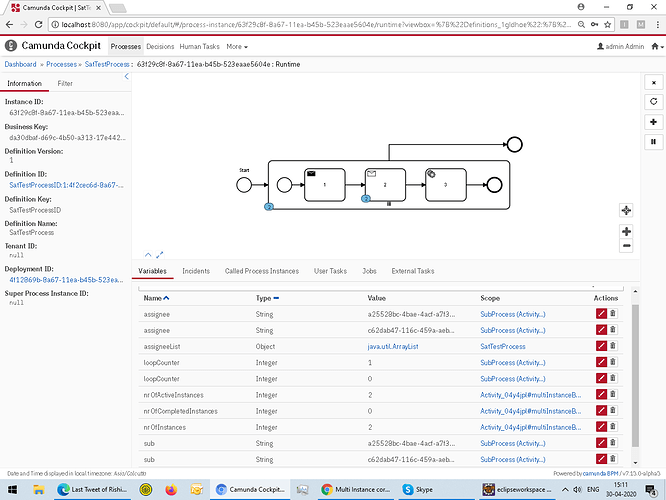
Task: Click the variables table vertical scrollbar
Action: (635, 376)
